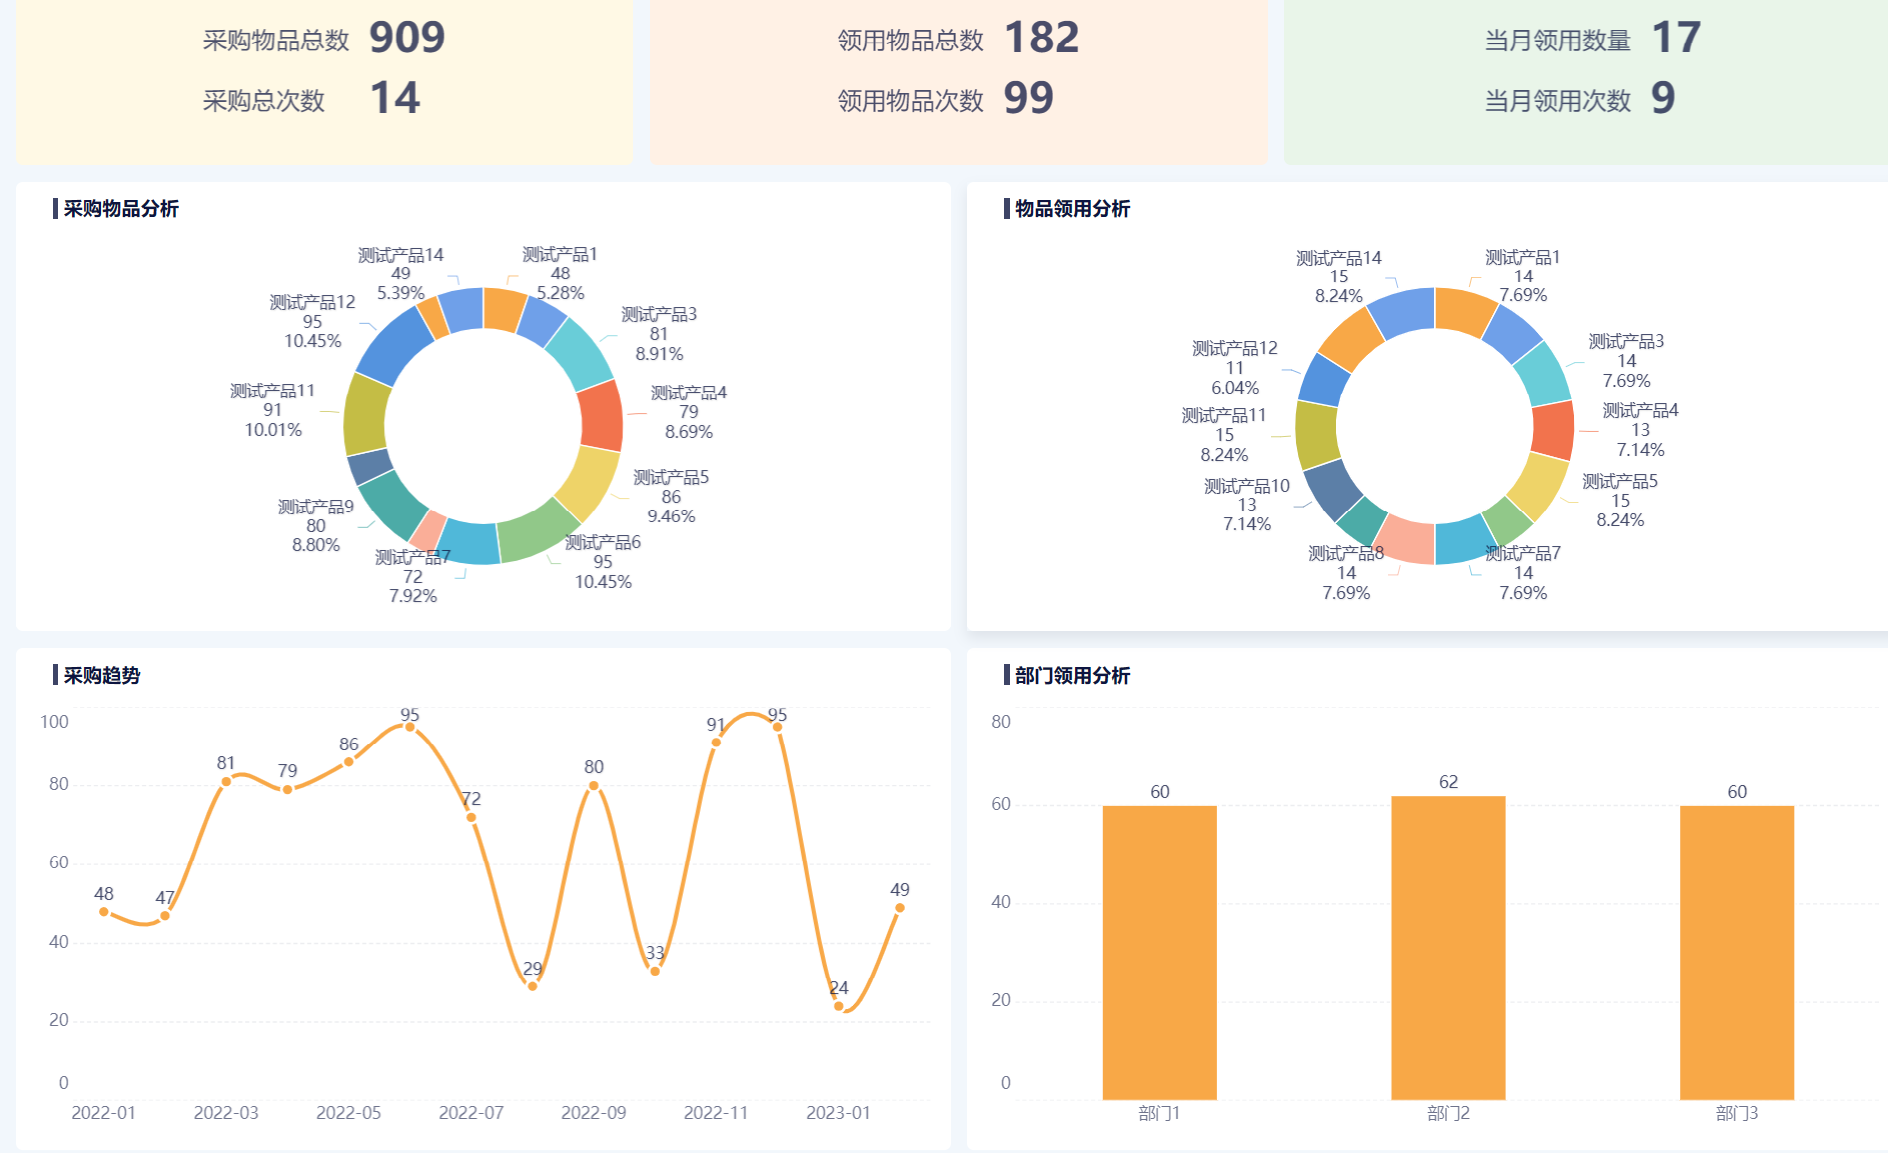Click the 2022-01 data point valued 48
This screenshot has height=1153, width=1888.
pyautogui.click(x=104, y=911)
